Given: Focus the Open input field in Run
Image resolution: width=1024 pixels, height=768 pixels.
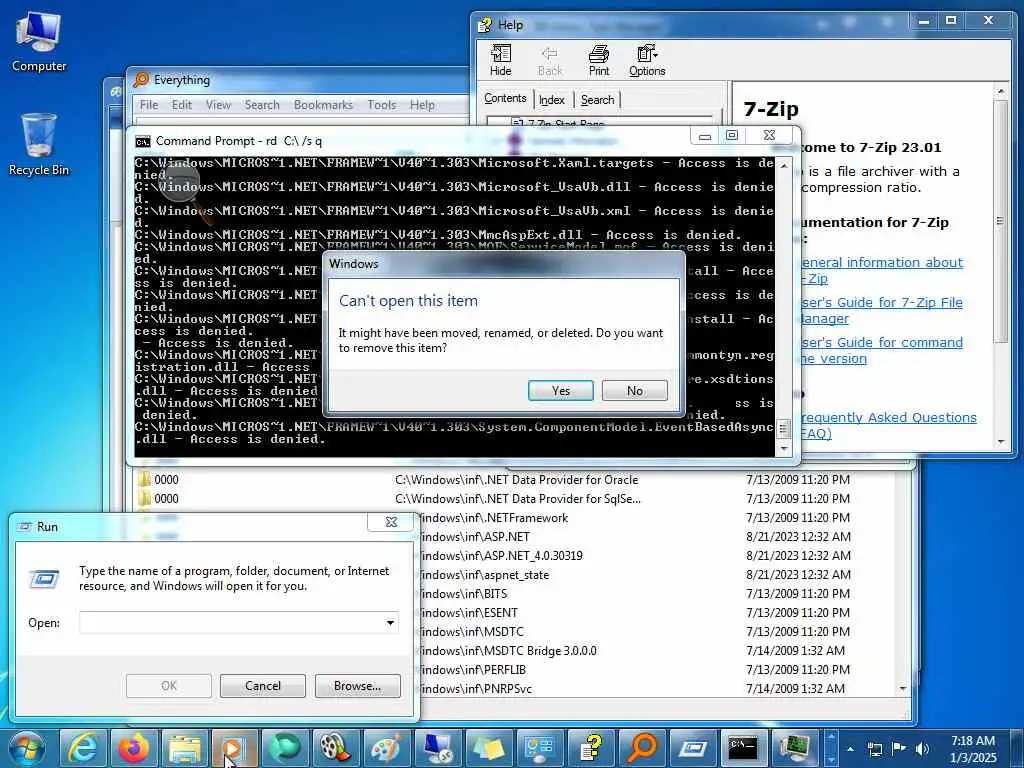Looking at the screenshot, I should (x=231, y=622).
